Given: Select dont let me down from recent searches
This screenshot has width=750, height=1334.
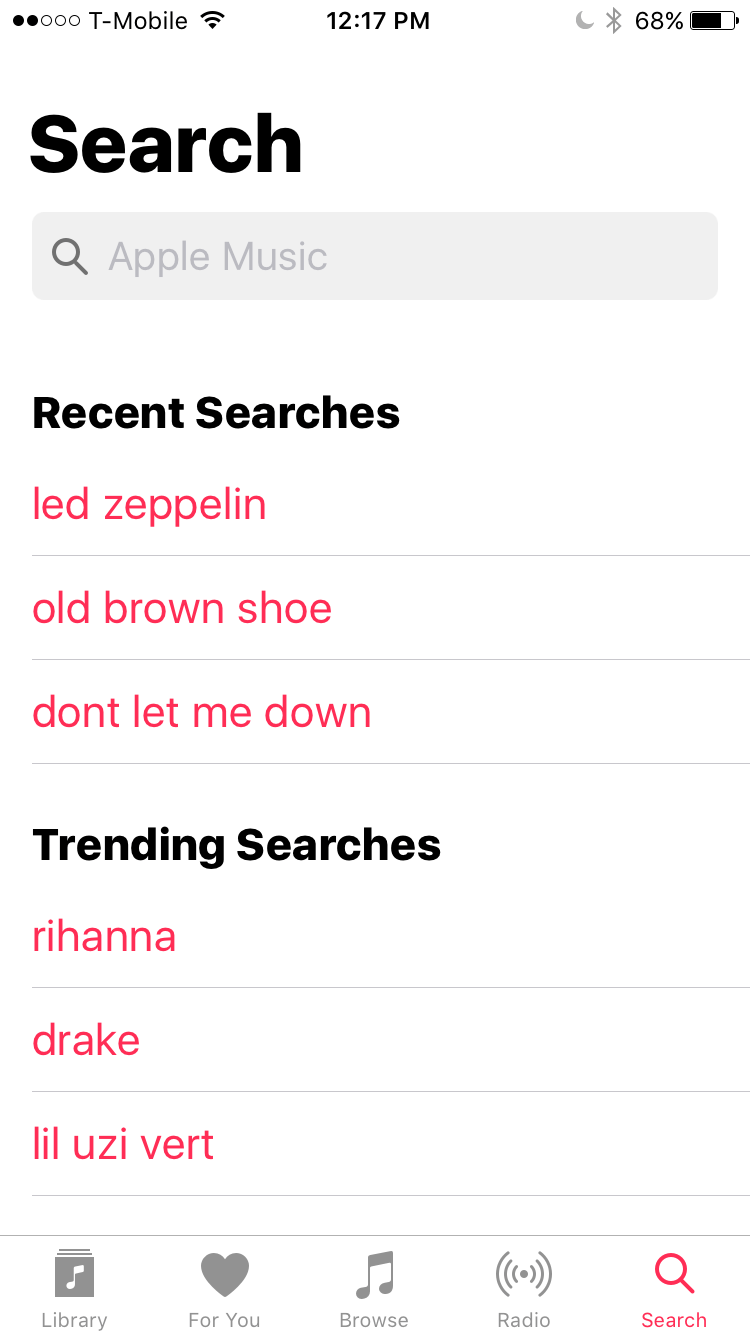Looking at the screenshot, I should (201, 712).
